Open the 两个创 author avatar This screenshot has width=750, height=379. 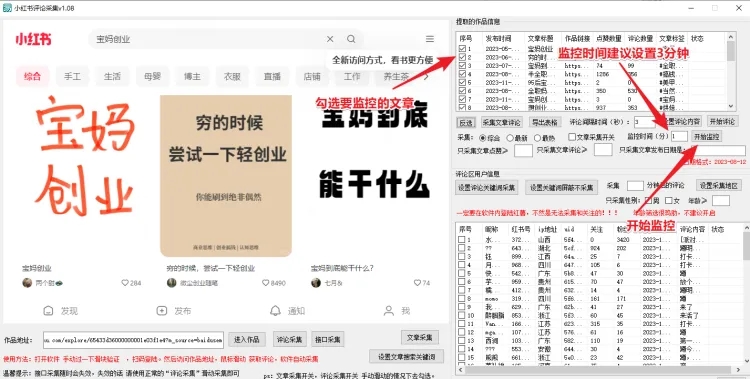(x=27, y=283)
